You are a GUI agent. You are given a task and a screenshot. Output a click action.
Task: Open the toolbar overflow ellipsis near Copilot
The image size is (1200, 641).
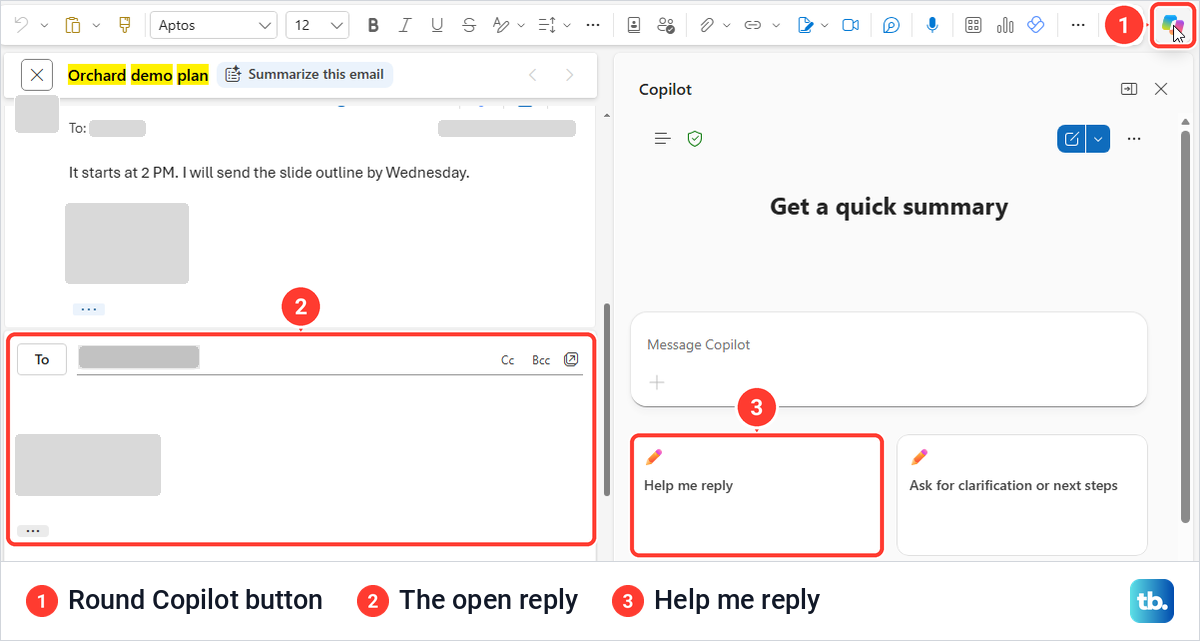pos(1077,25)
